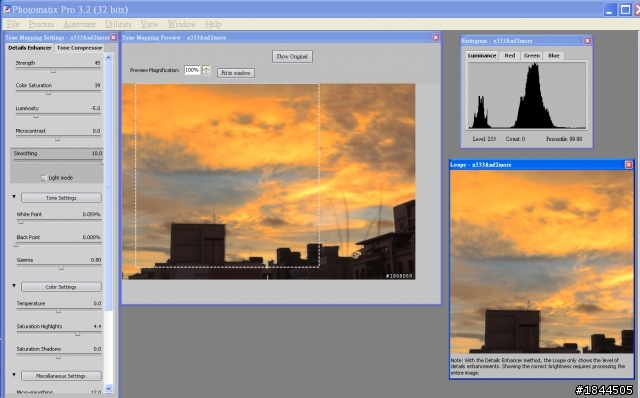Screen dimensions: 640x398
Task: Click the settings panel scroll down arrow
Action: coord(108,389)
